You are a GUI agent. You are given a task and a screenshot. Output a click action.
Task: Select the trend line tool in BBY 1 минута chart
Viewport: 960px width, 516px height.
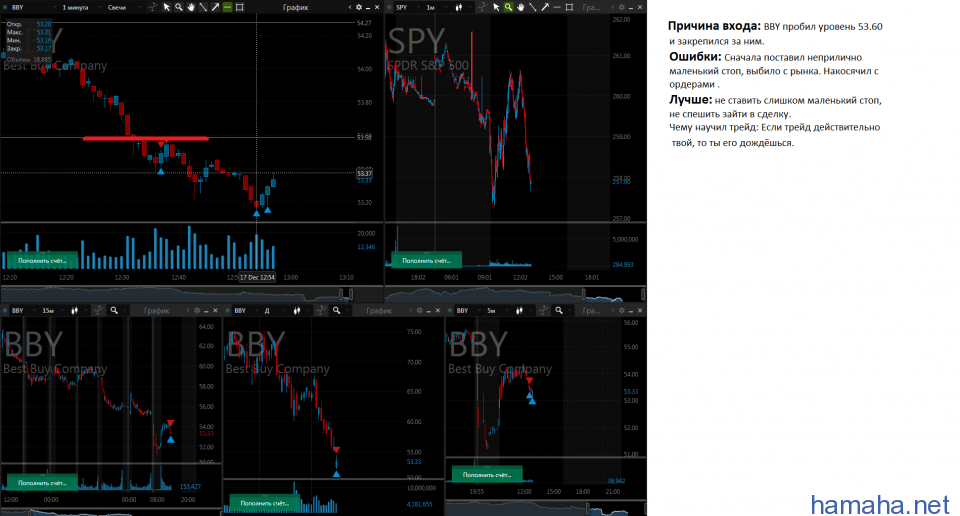203,7
